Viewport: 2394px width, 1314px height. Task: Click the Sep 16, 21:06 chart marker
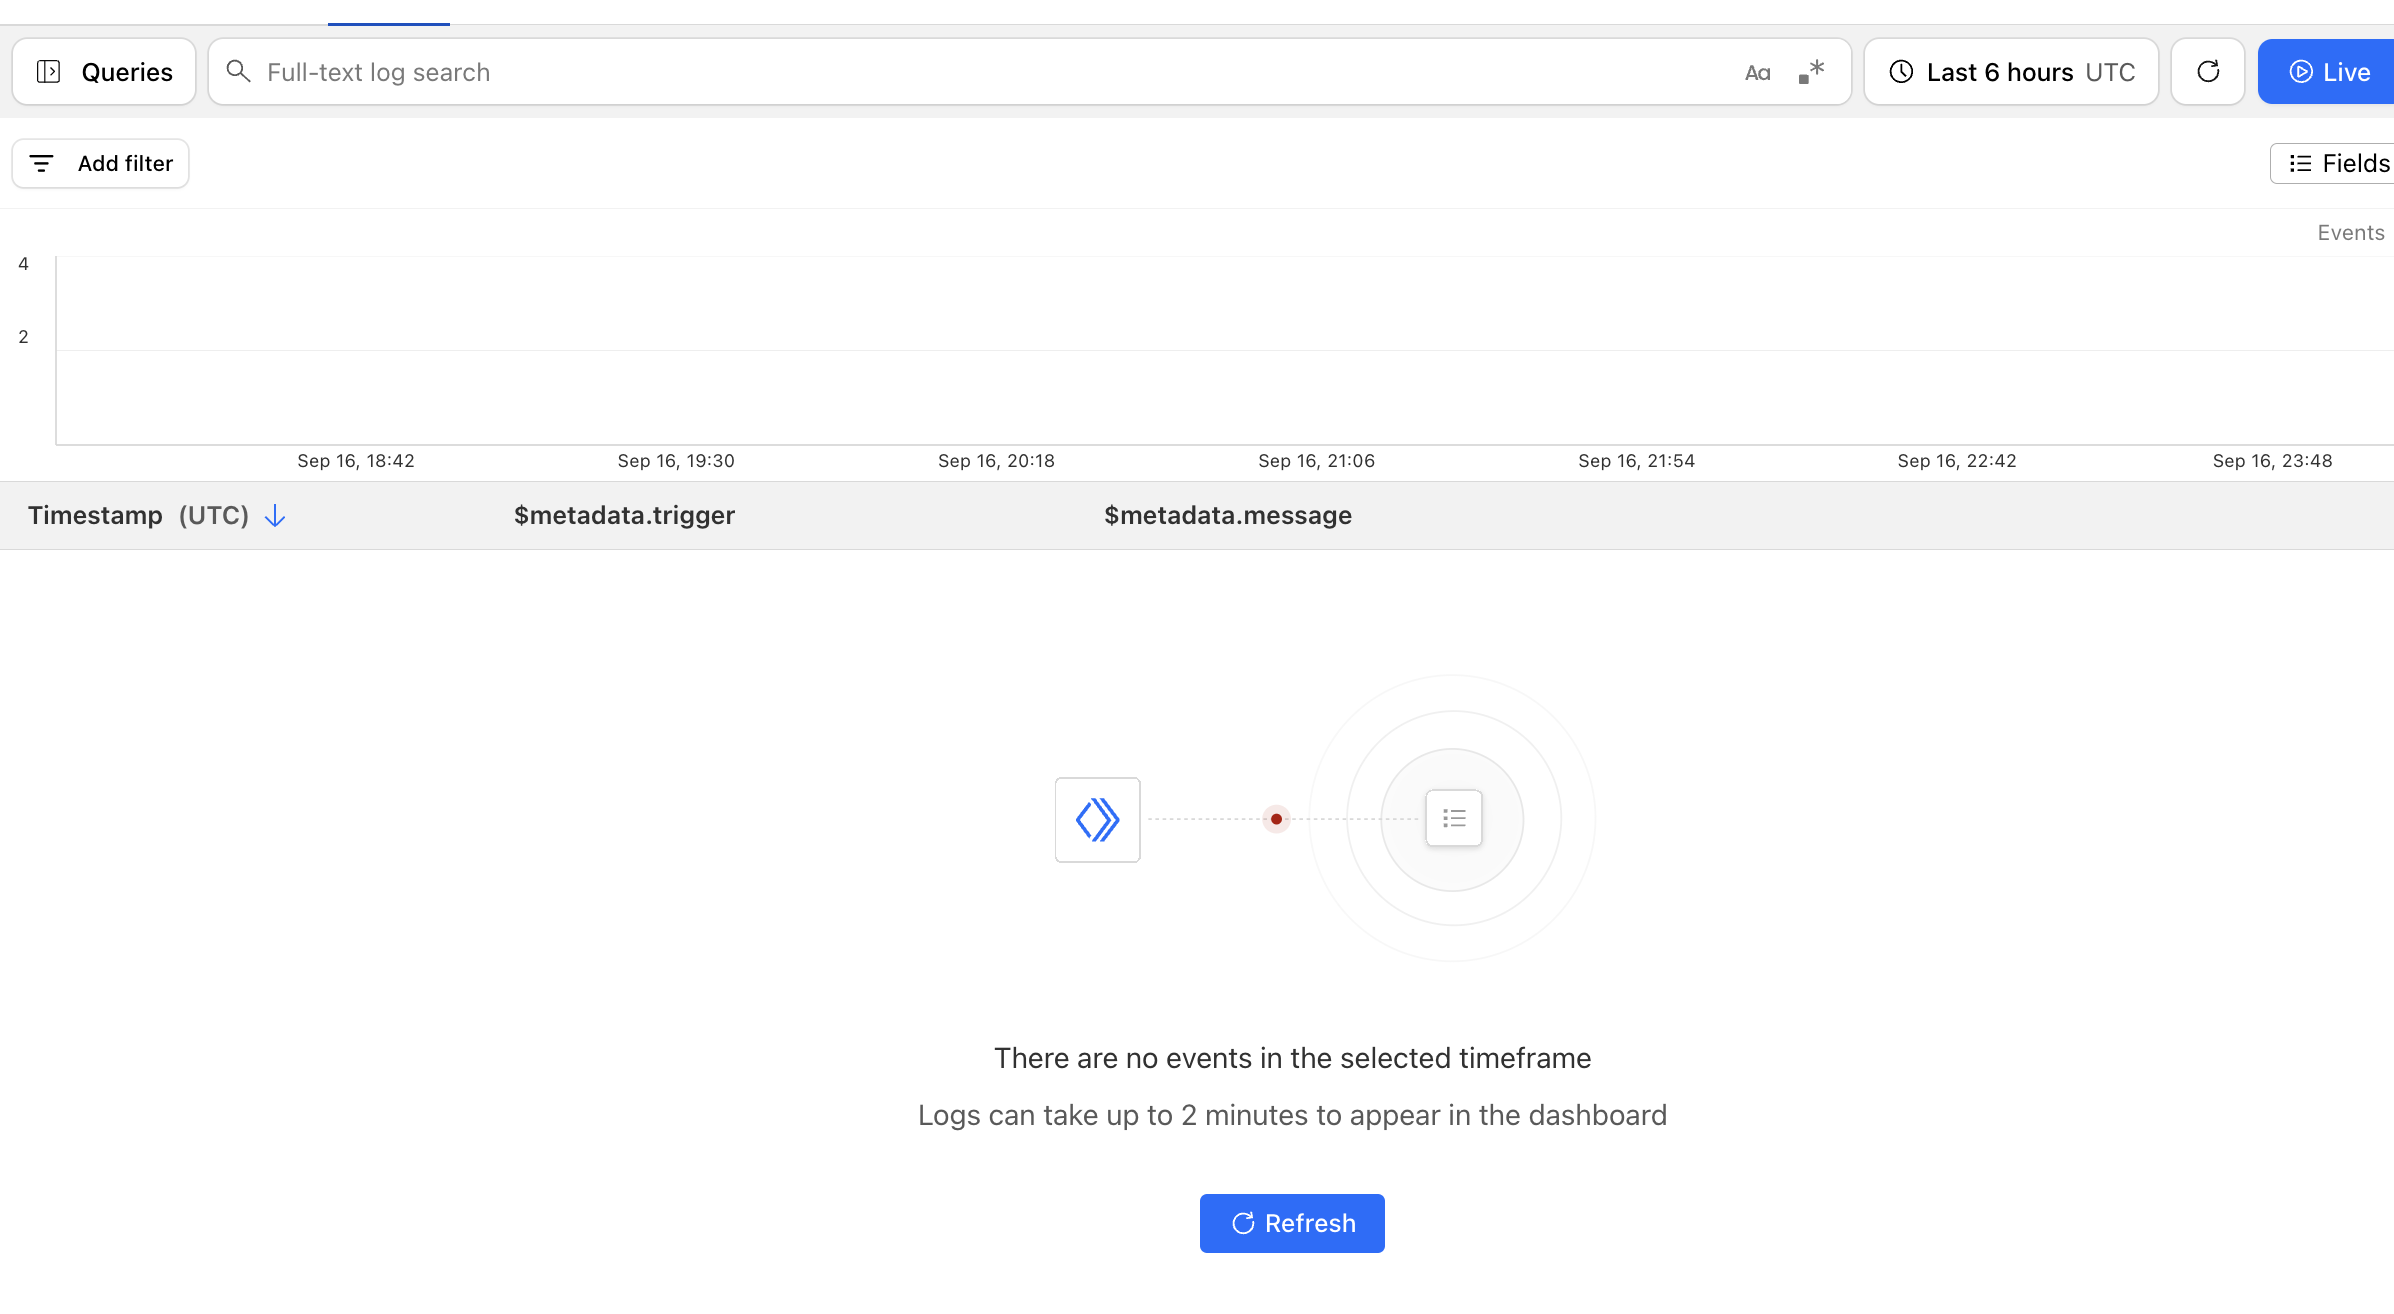tap(1316, 461)
